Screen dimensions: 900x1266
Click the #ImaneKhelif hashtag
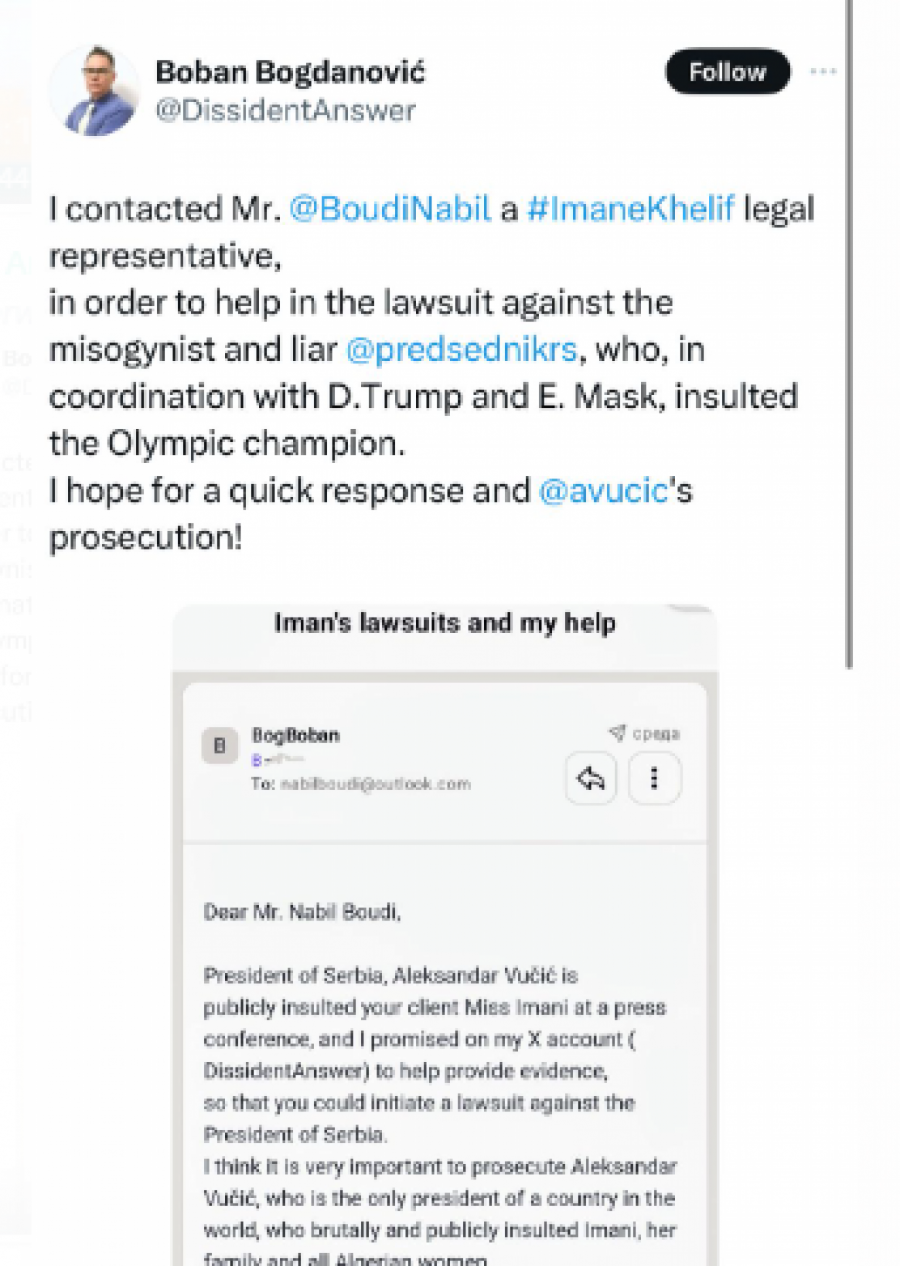(x=630, y=209)
